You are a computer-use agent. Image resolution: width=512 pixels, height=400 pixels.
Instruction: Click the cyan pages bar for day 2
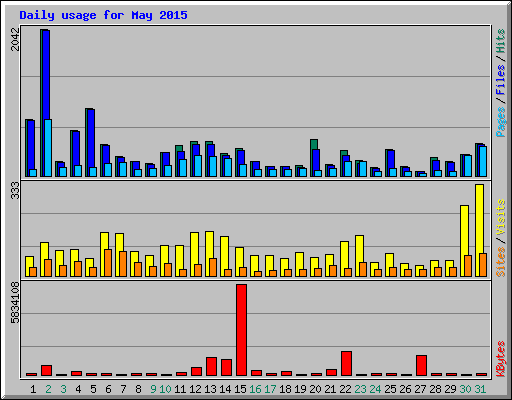click(x=48, y=148)
